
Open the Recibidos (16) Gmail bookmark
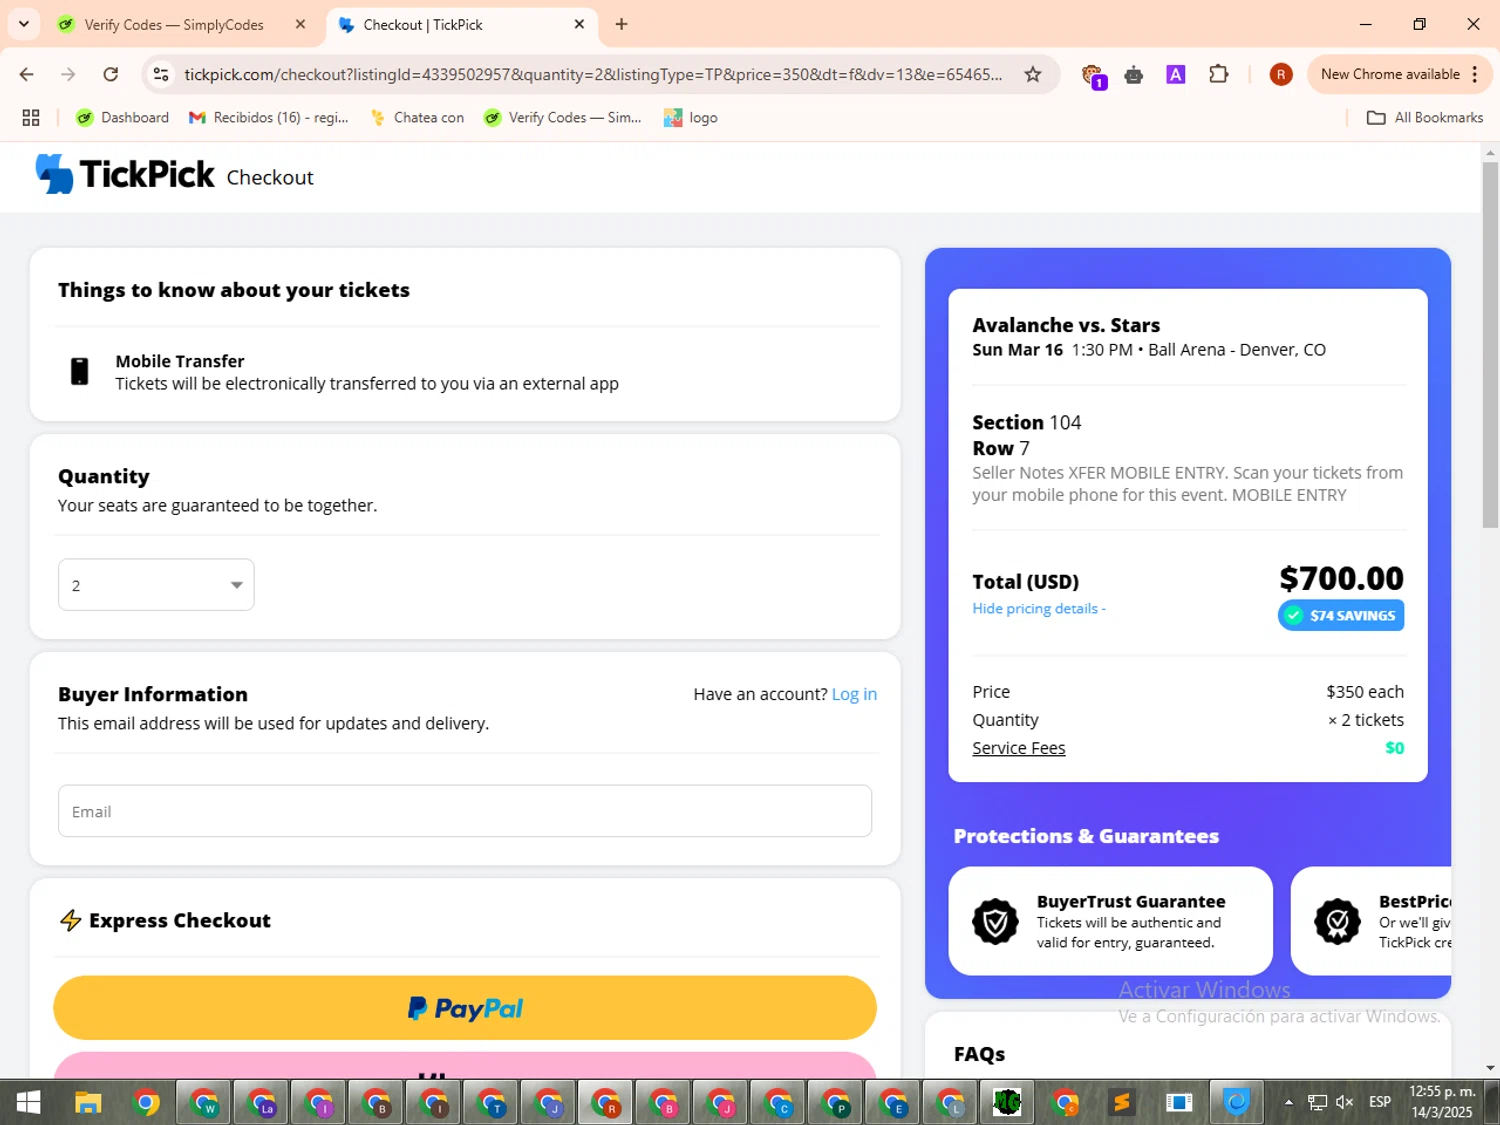point(268,118)
